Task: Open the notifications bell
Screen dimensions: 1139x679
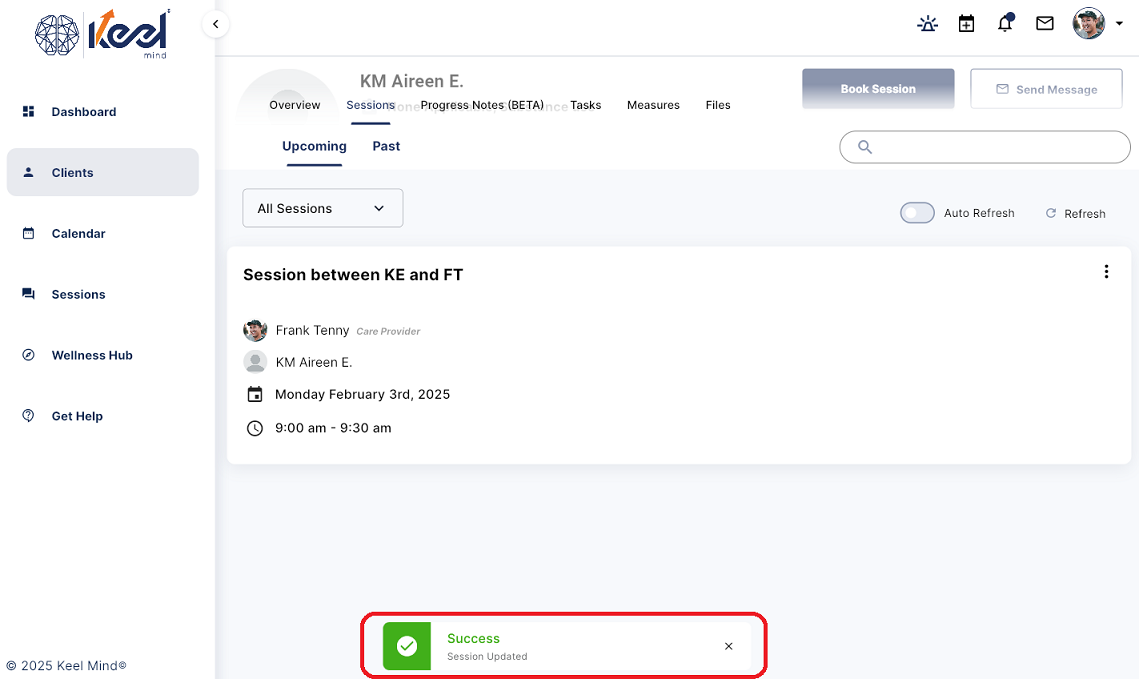Action: (x=1005, y=23)
